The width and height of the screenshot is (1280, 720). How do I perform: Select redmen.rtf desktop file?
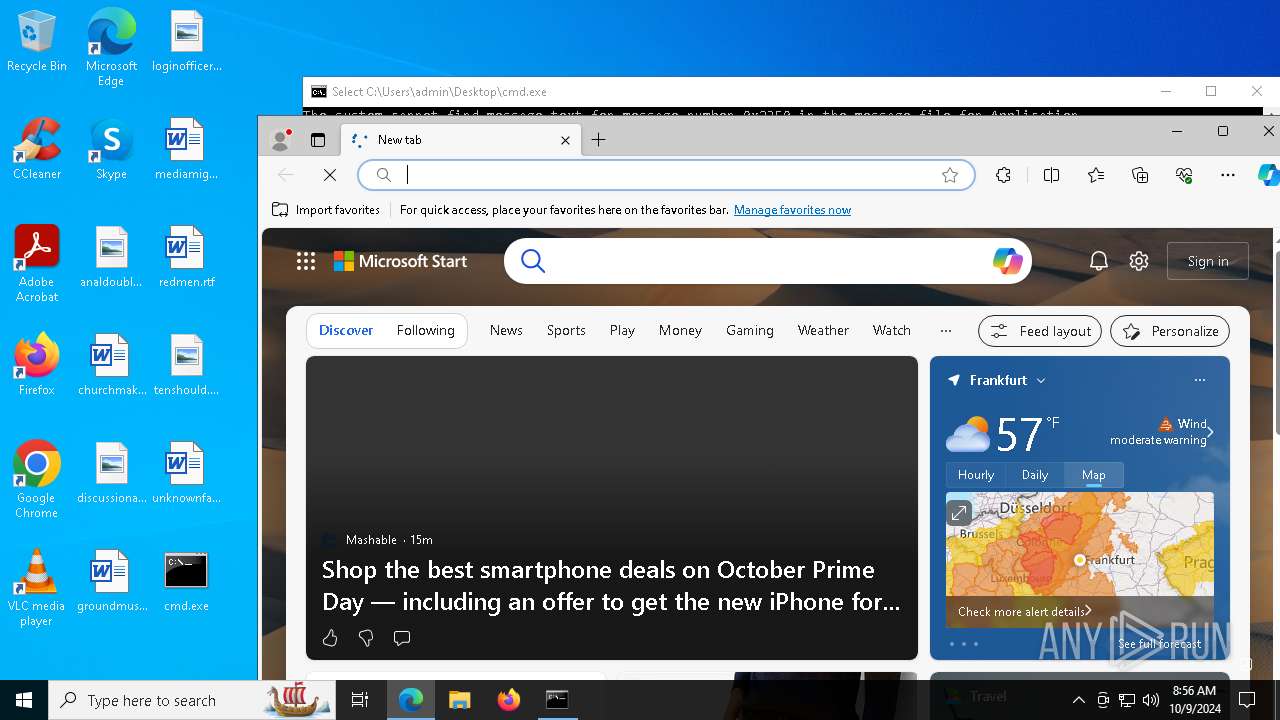click(x=186, y=257)
